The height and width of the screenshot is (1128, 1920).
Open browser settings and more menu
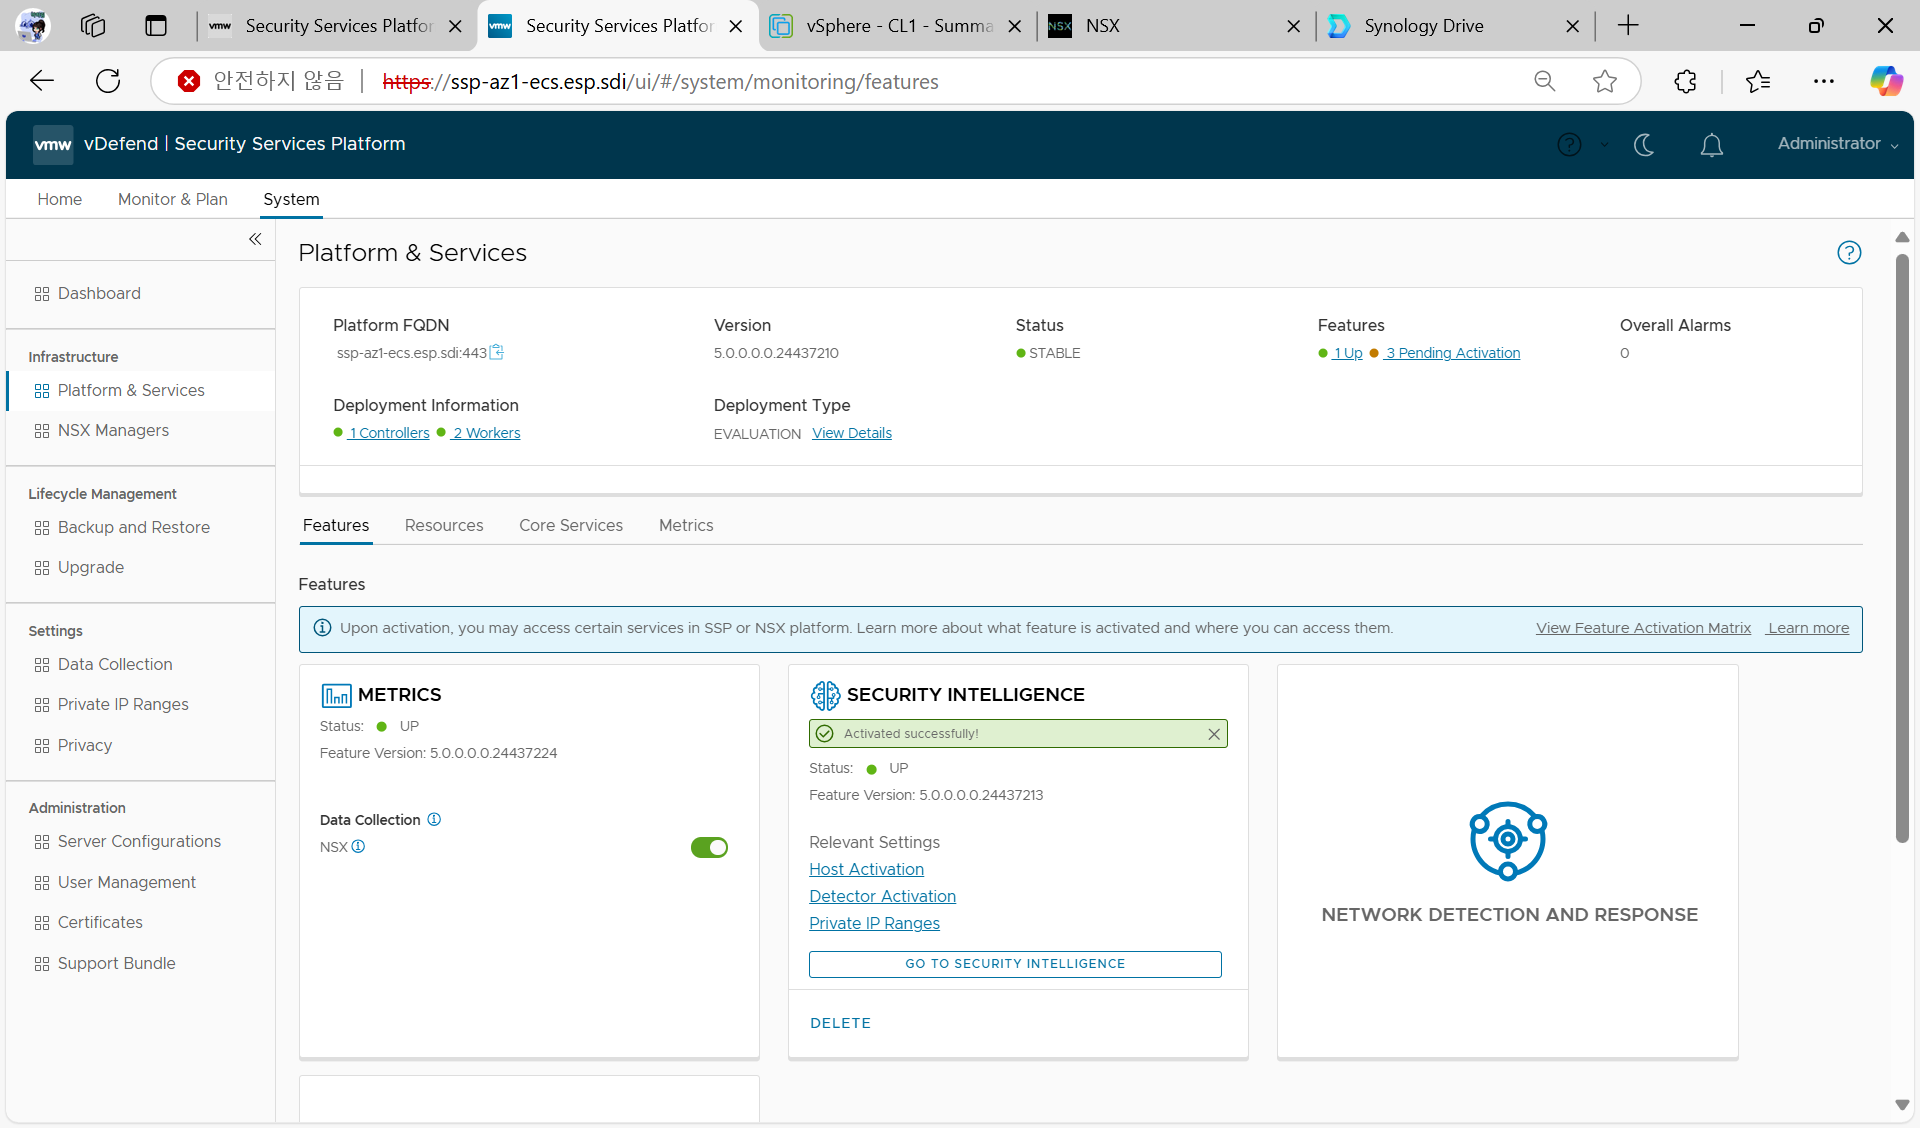coord(1824,81)
